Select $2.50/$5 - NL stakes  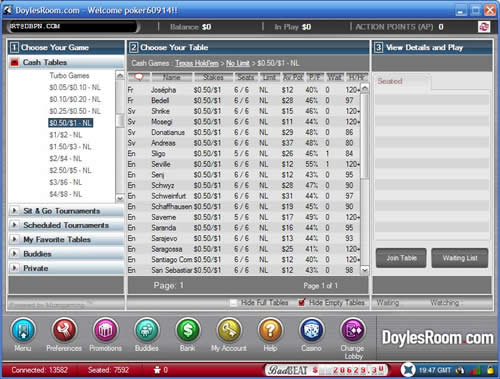point(70,170)
